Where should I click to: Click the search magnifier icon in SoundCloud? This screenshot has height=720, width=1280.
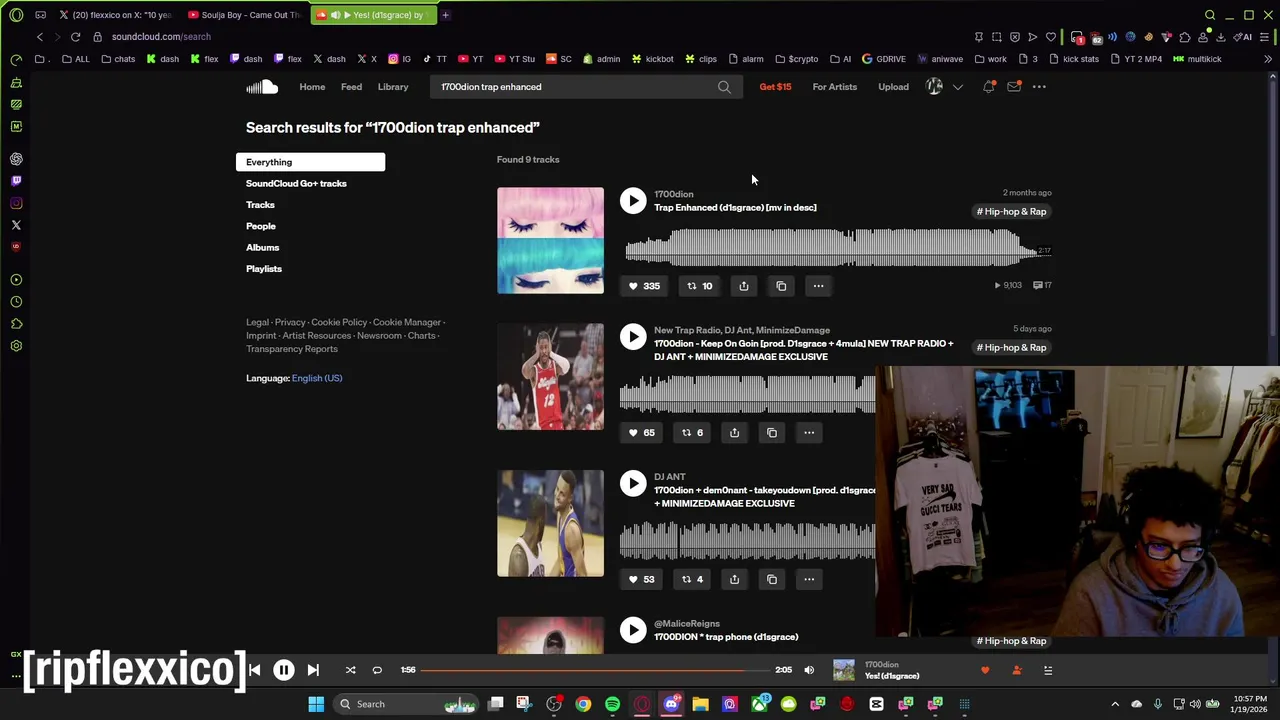click(724, 87)
